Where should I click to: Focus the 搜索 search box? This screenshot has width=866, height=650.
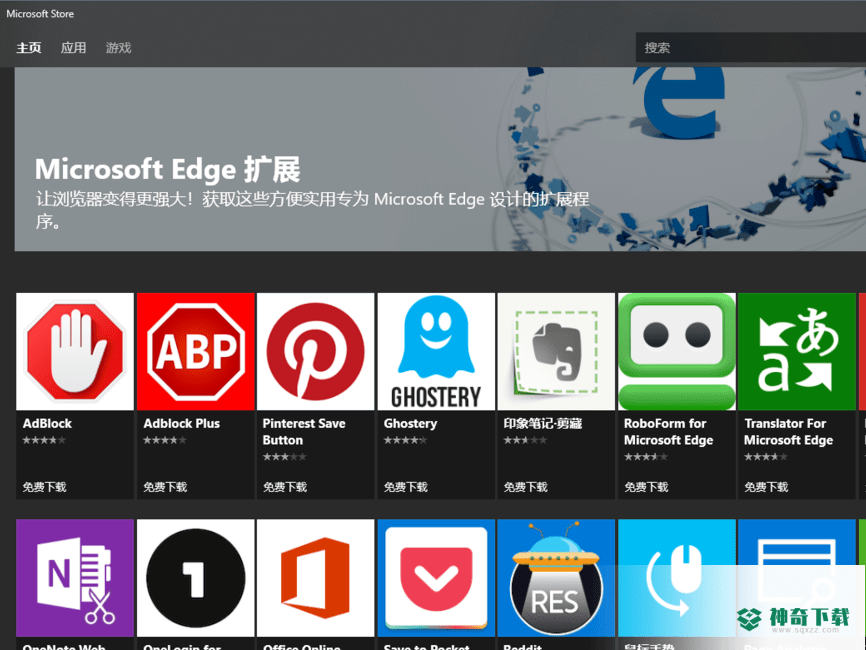click(x=751, y=47)
